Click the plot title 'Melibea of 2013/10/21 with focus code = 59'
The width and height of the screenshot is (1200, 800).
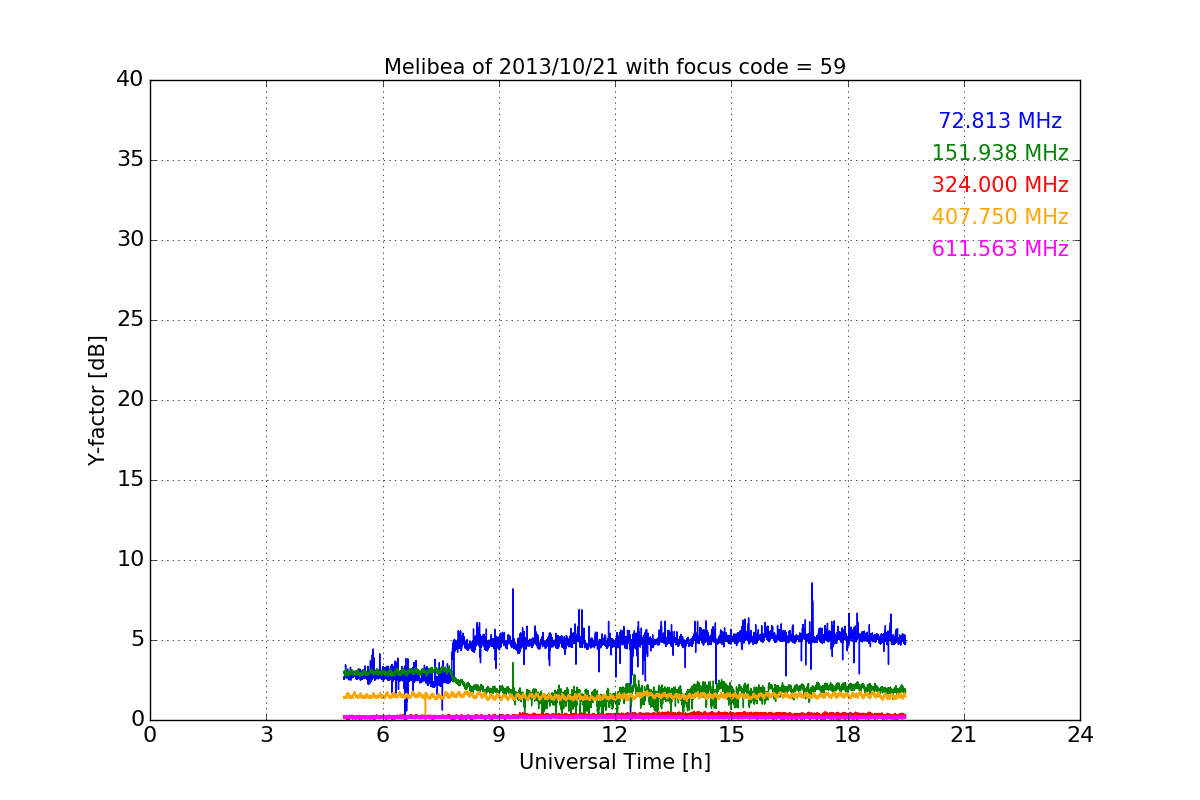point(615,67)
